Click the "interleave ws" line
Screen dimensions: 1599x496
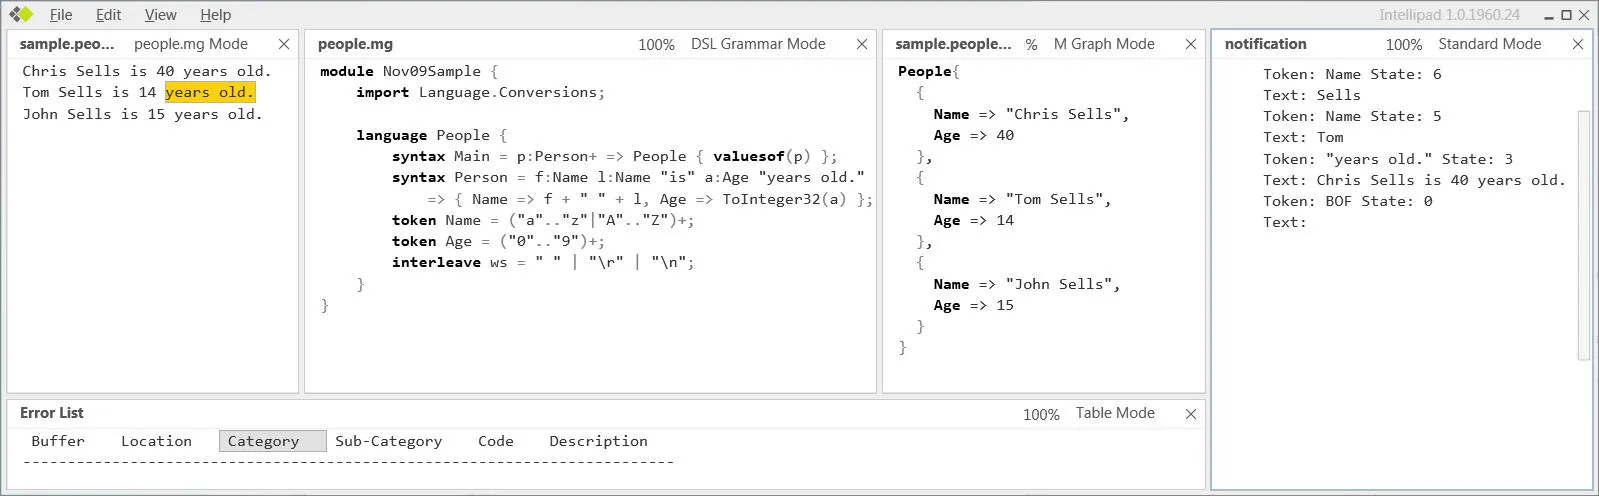pyautogui.click(x=543, y=262)
